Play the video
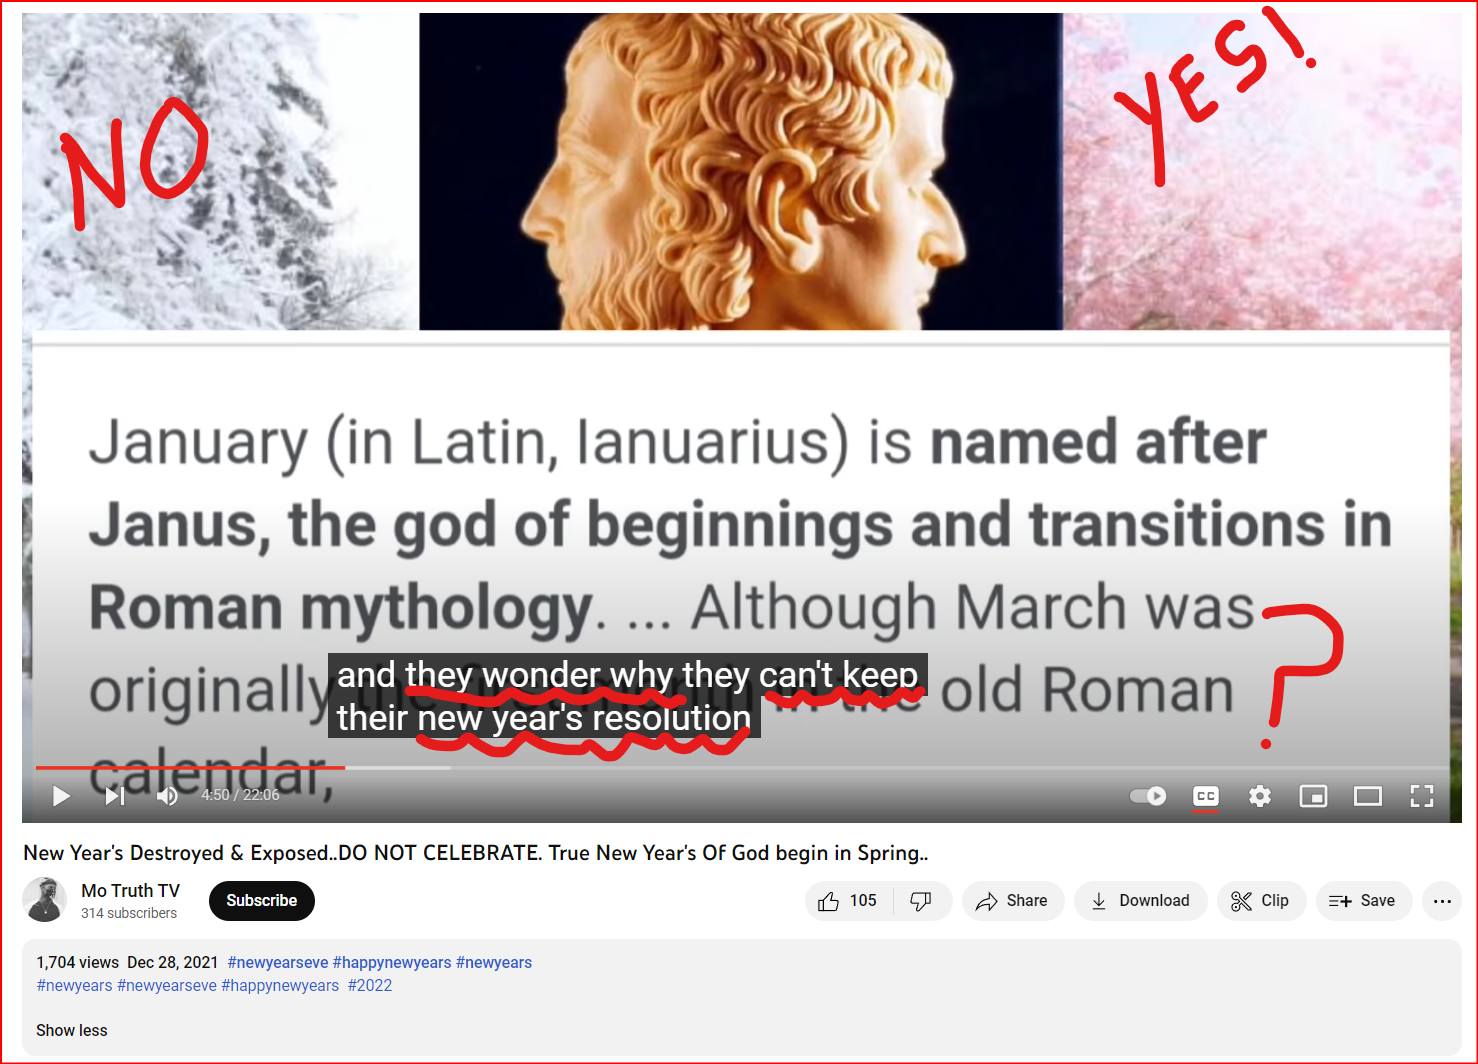1478x1064 pixels. coord(61,796)
